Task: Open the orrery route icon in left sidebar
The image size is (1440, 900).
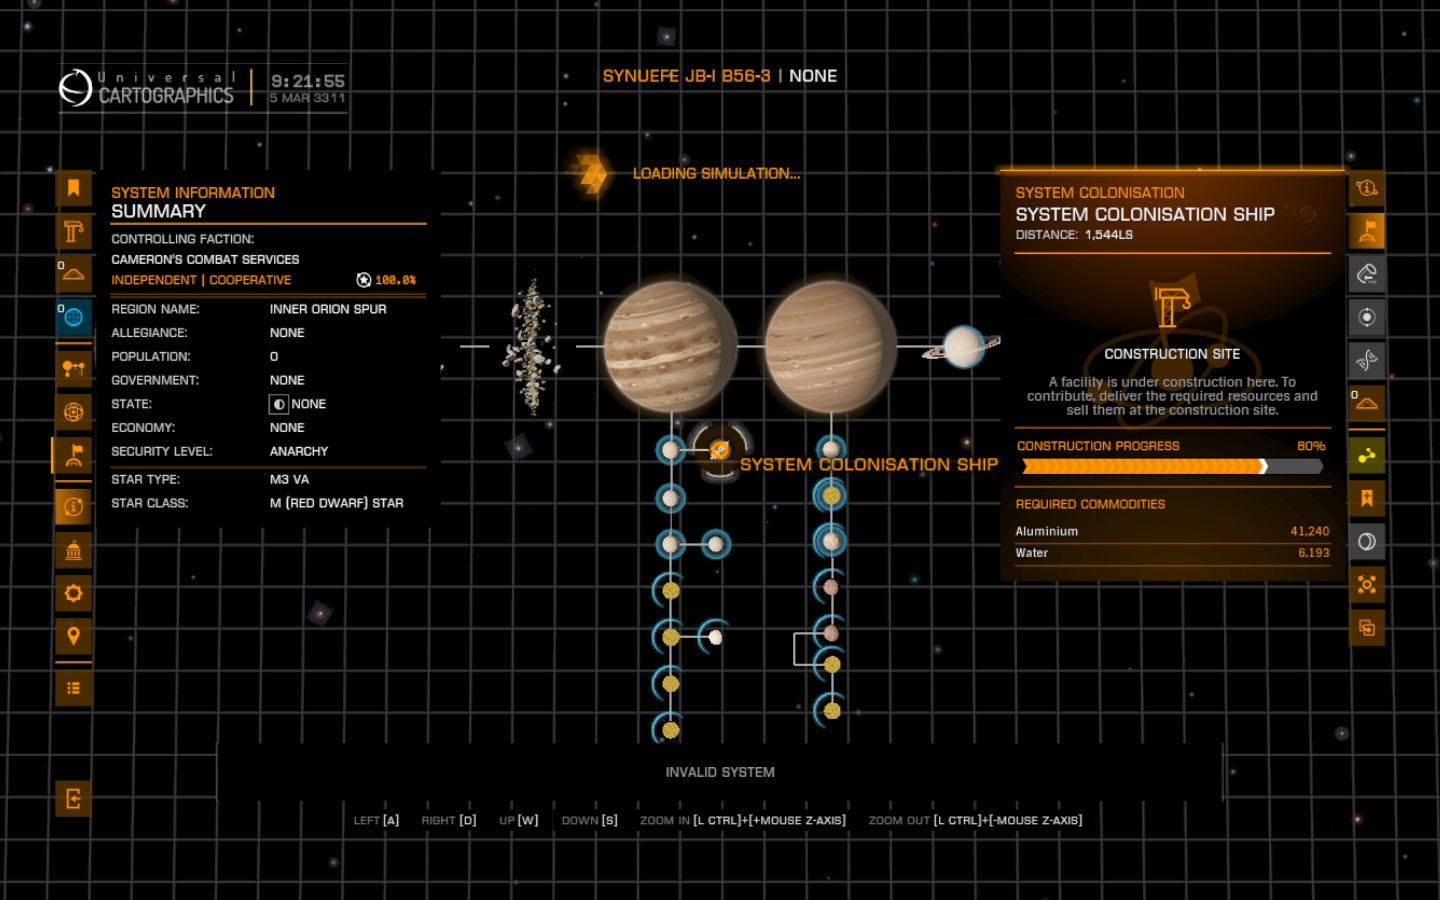Action: (73, 368)
